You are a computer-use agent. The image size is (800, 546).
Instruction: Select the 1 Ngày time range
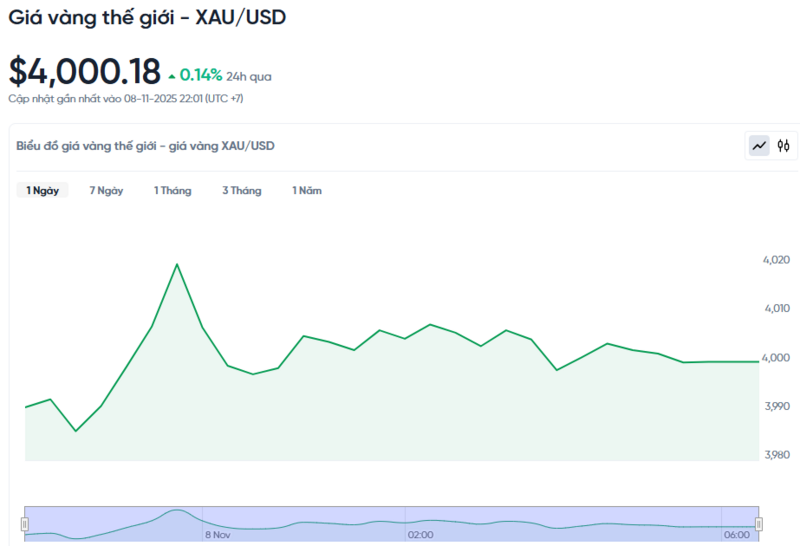tap(42, 191)
